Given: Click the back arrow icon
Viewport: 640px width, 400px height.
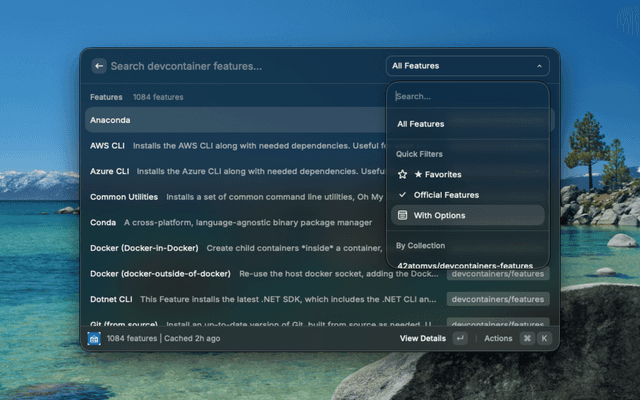Looking at the screenshot, I should tap(99, 66).
